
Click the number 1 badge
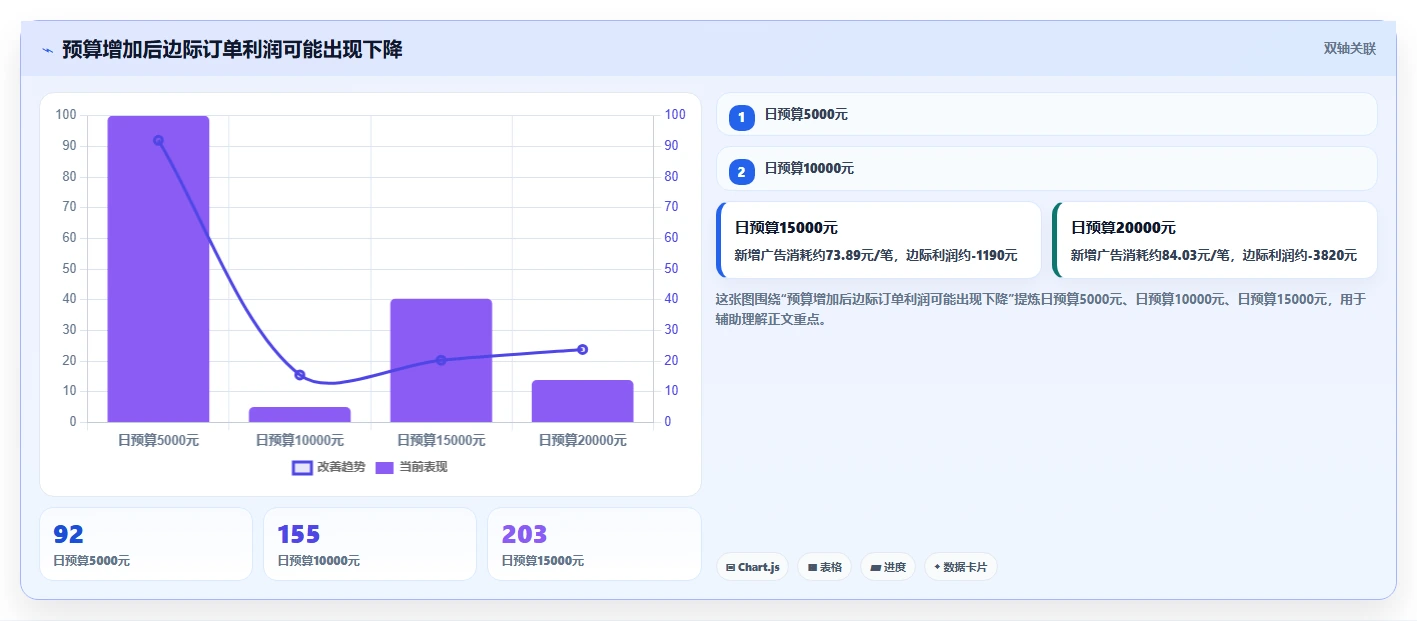click(742, 118)
